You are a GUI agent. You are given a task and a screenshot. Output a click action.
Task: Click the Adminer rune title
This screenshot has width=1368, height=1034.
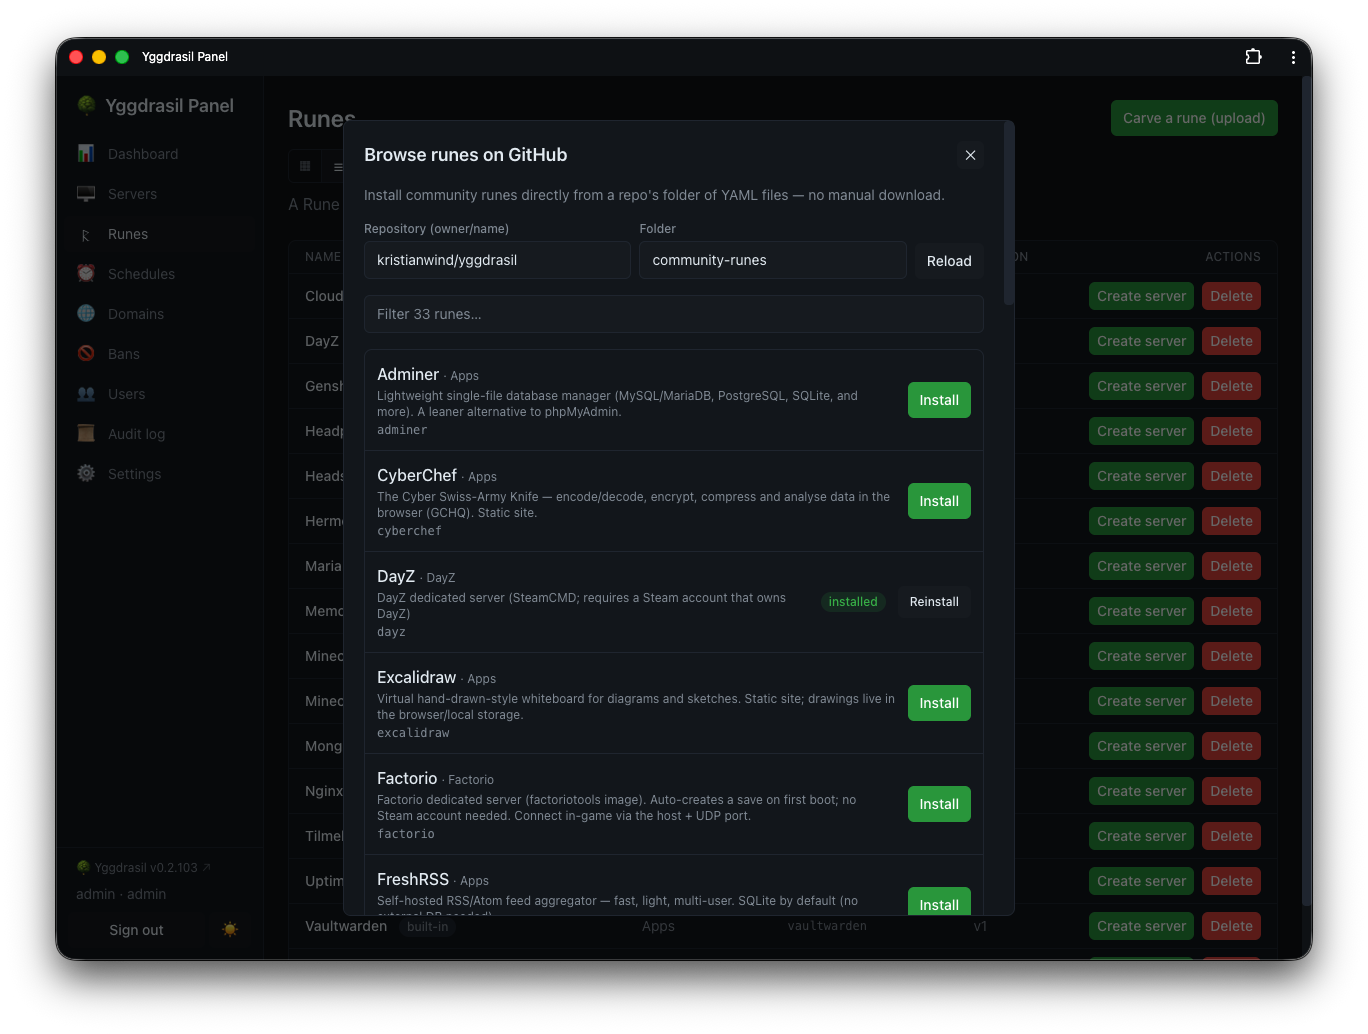coord(408,374)
